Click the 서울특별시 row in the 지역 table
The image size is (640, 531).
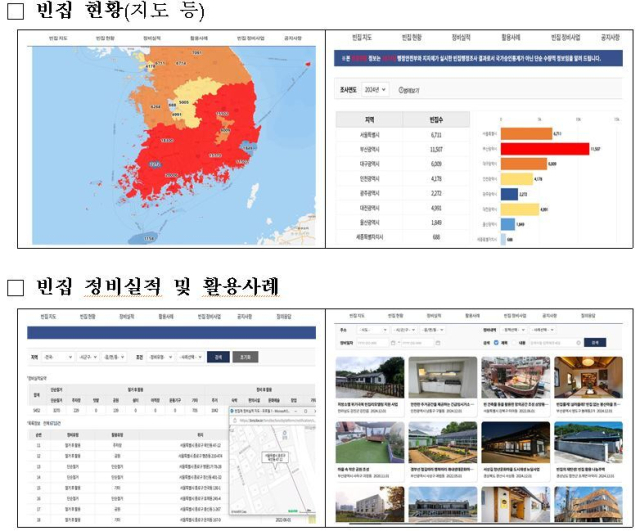coord(403,135)
